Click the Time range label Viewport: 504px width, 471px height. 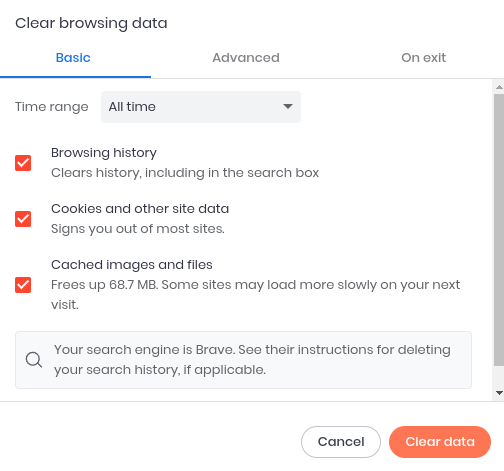tap(52, 107)
